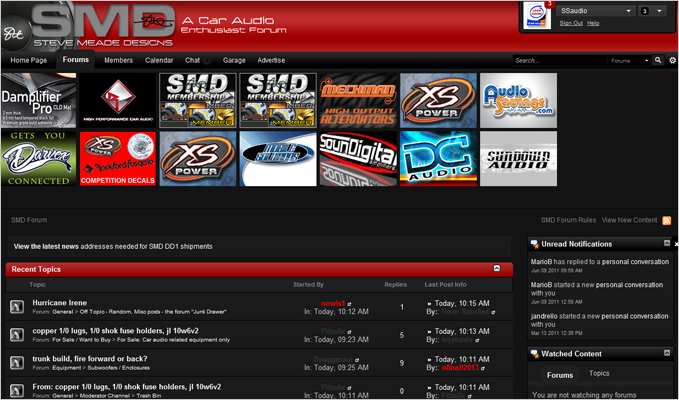This screenshot has width=679, height=400.
Task: Click the topic icon beside Hurricane Irene
Action: 17,307
